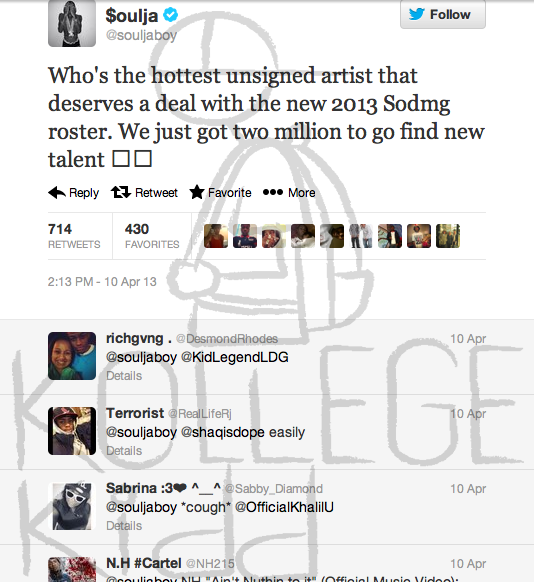Image resolution: width=534 pixels, height=582 pixels.
Task: Click the last retweeter avatar in the row
Action: click(448, 236)
